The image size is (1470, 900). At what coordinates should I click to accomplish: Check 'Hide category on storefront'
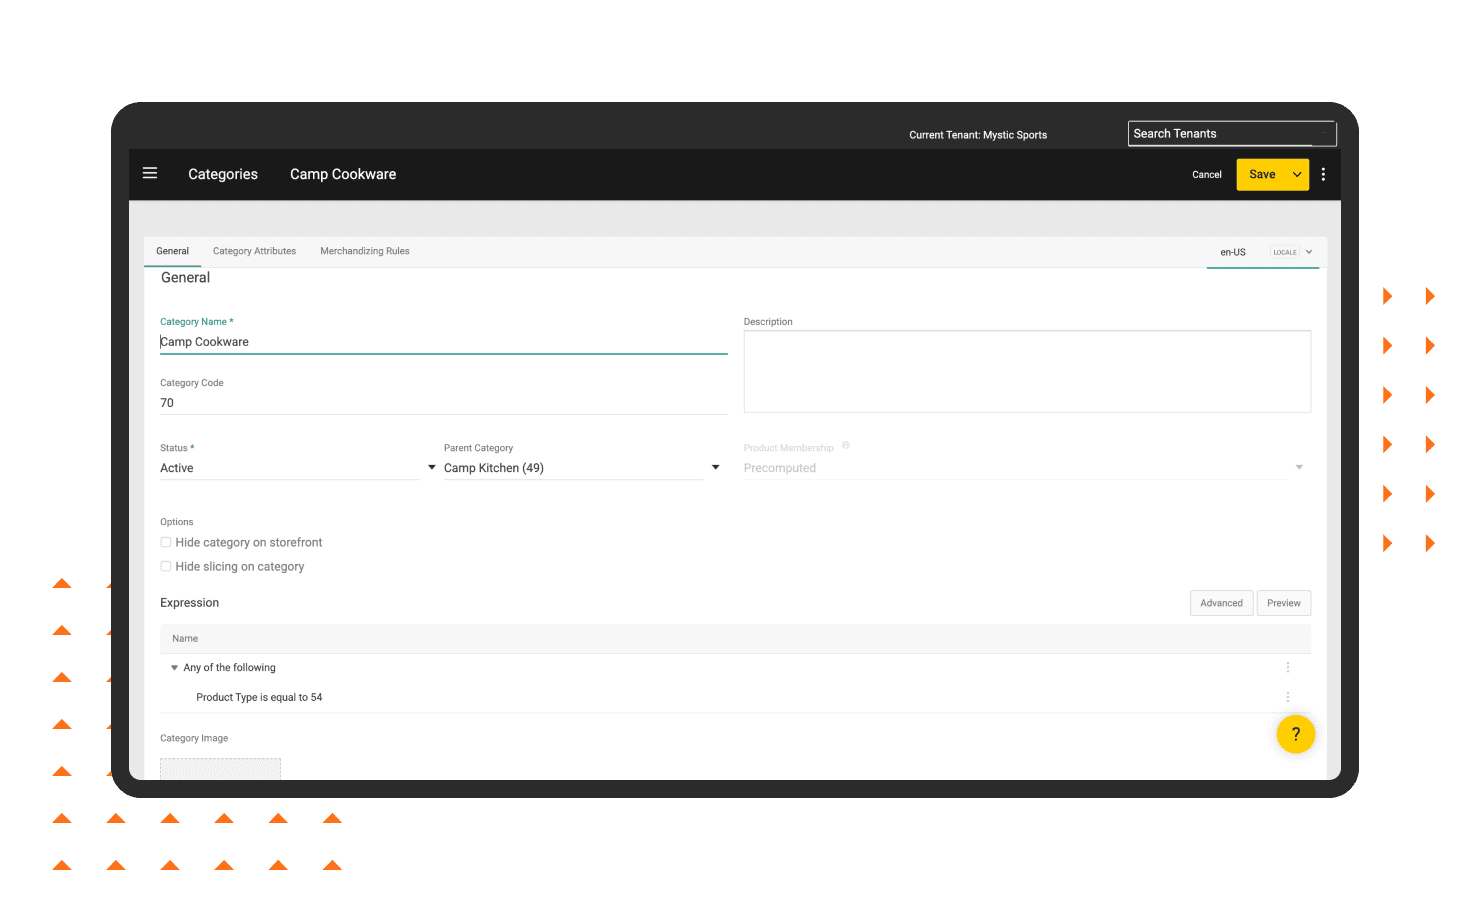pyautogui.click(x=166, y=542)
